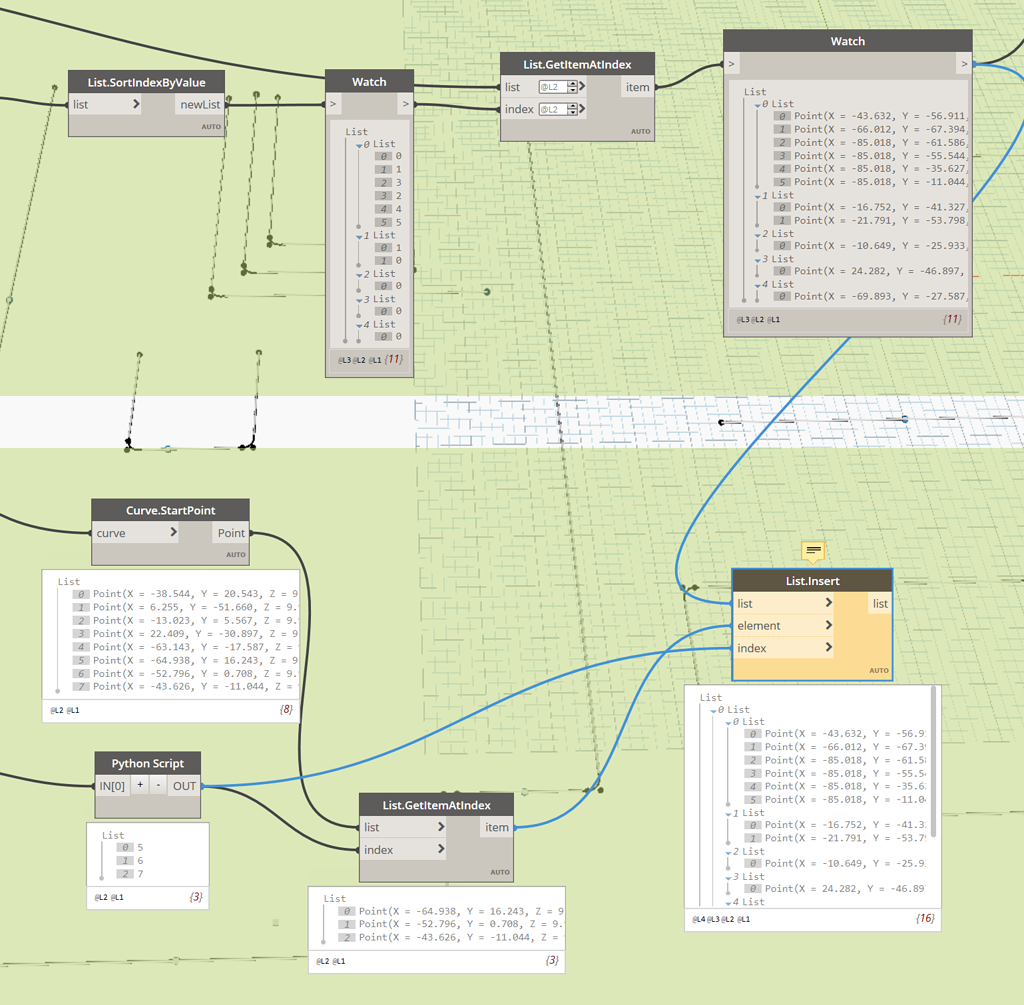Click the - button on the Python Script node
This screenshot has height=1005, width=1024.
(157, 785)
